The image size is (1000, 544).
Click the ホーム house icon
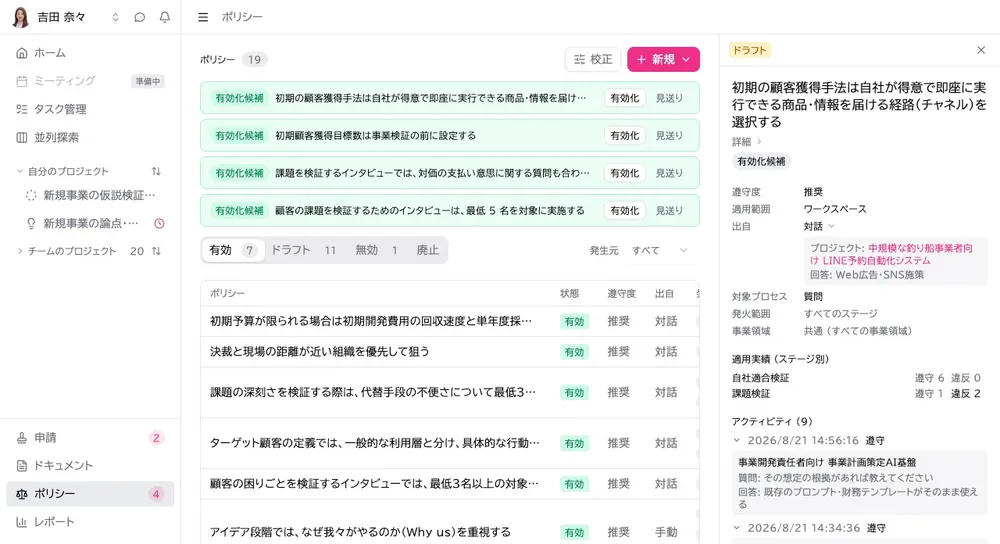(22, 53)
